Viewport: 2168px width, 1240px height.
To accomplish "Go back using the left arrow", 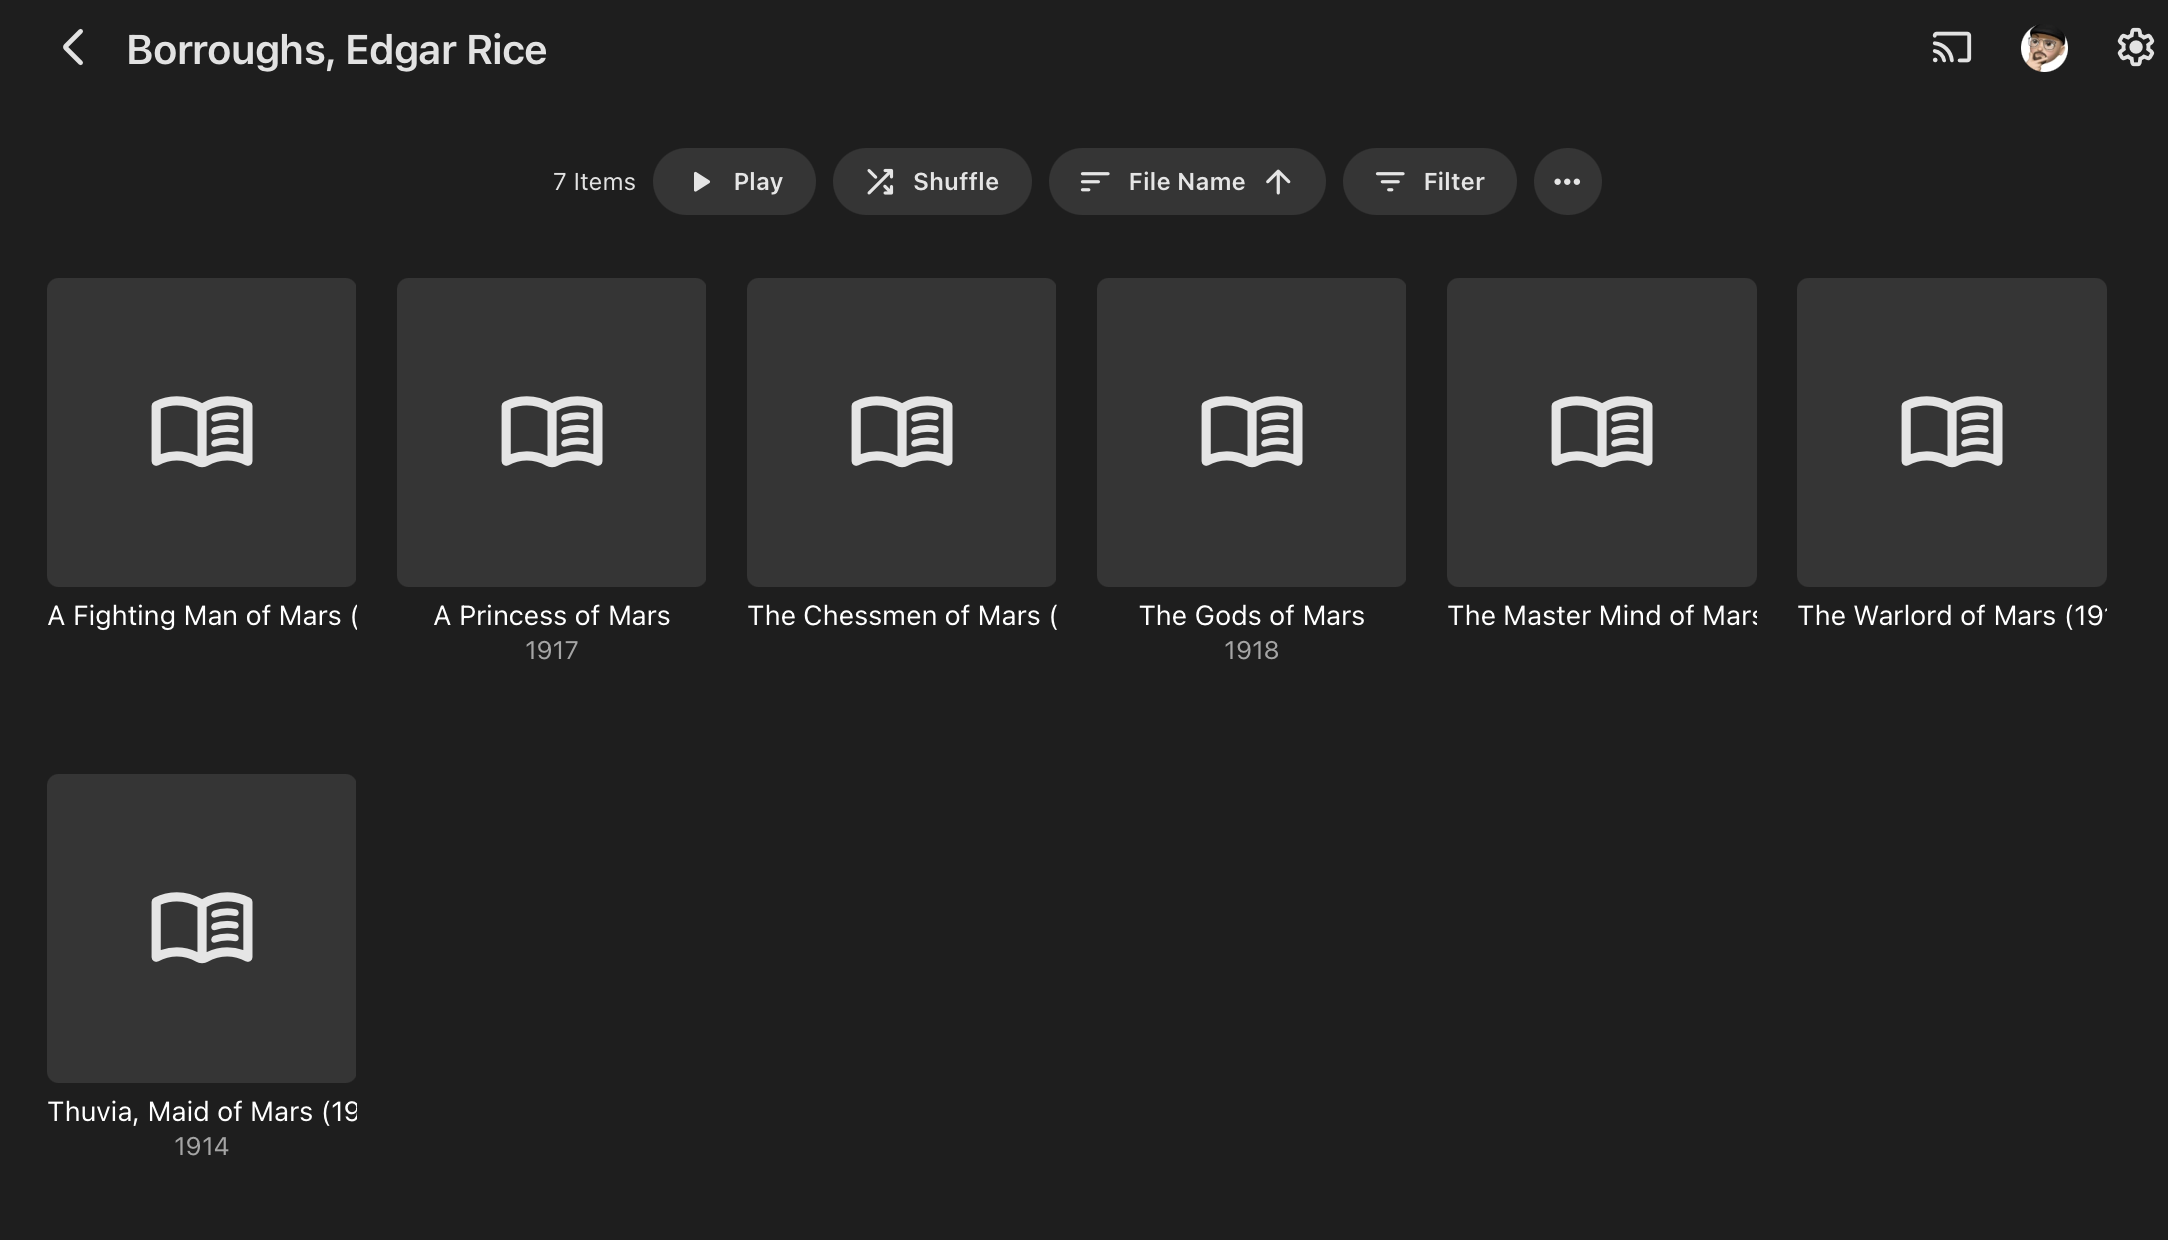I will pos(73,48).
